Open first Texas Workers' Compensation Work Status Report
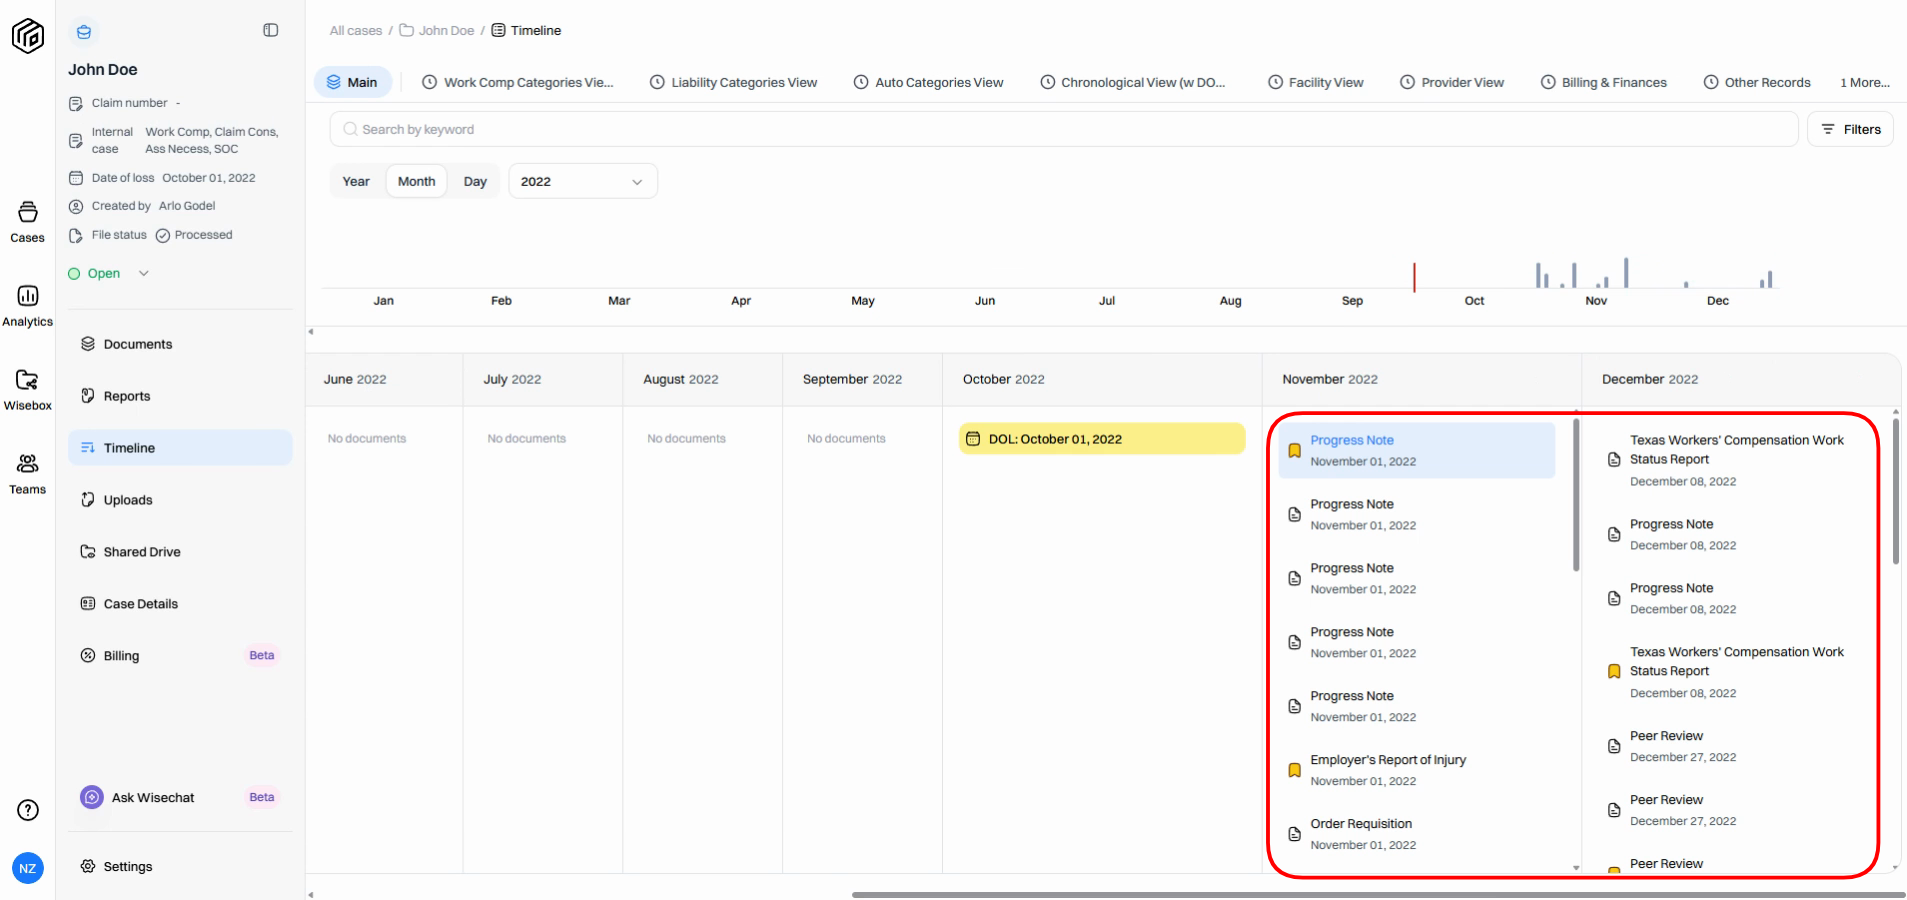 point(1737,460)
